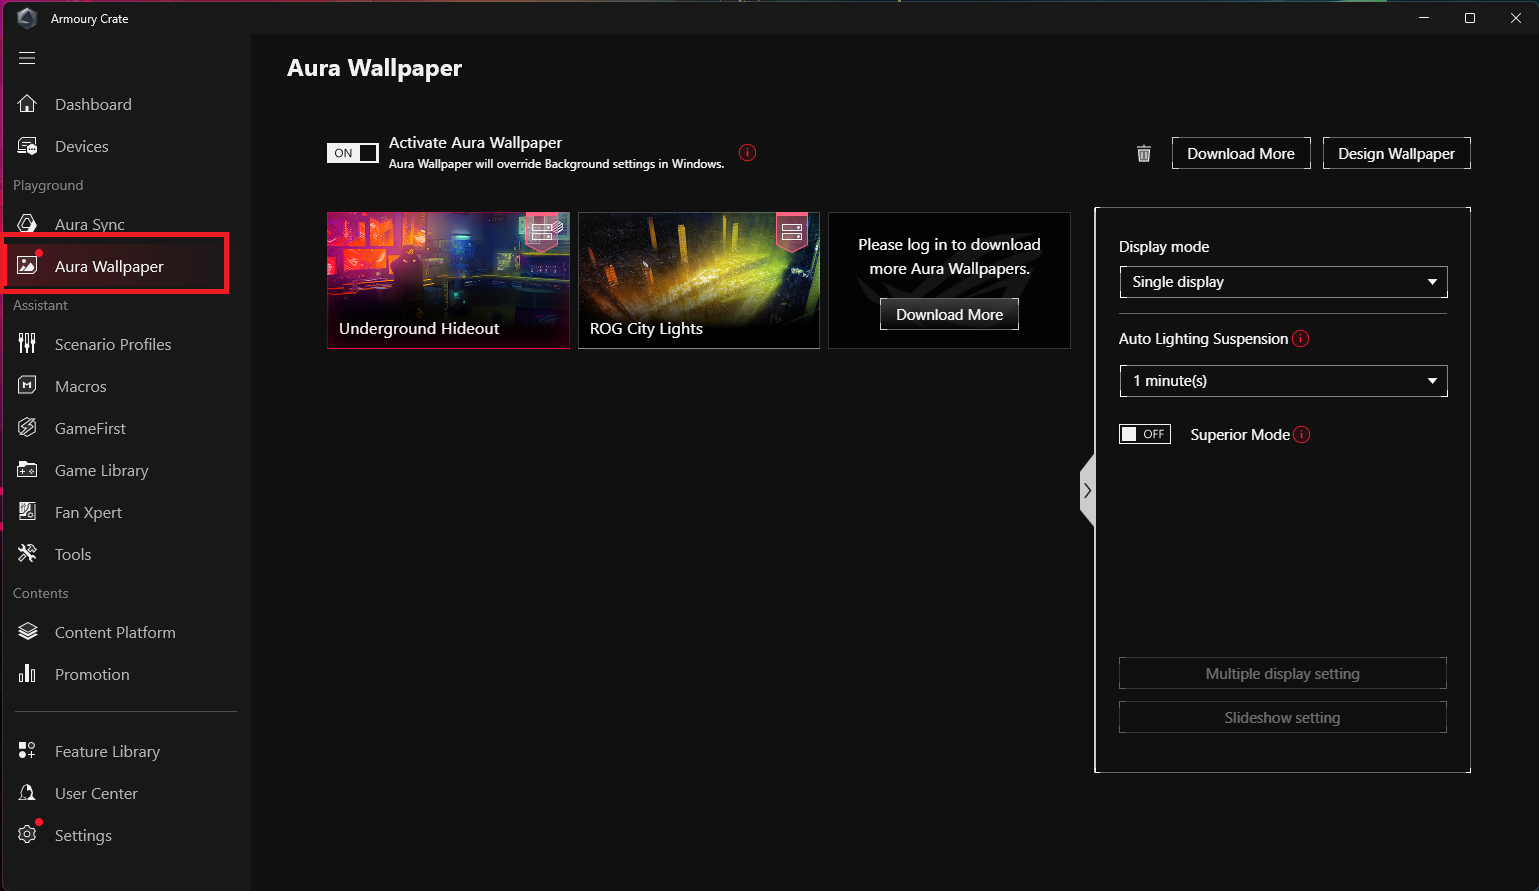The height and width of the screenshot is (891, 1539).
Task: Click the Armoury Crate logo in title bar
Action: coord(27,18)
